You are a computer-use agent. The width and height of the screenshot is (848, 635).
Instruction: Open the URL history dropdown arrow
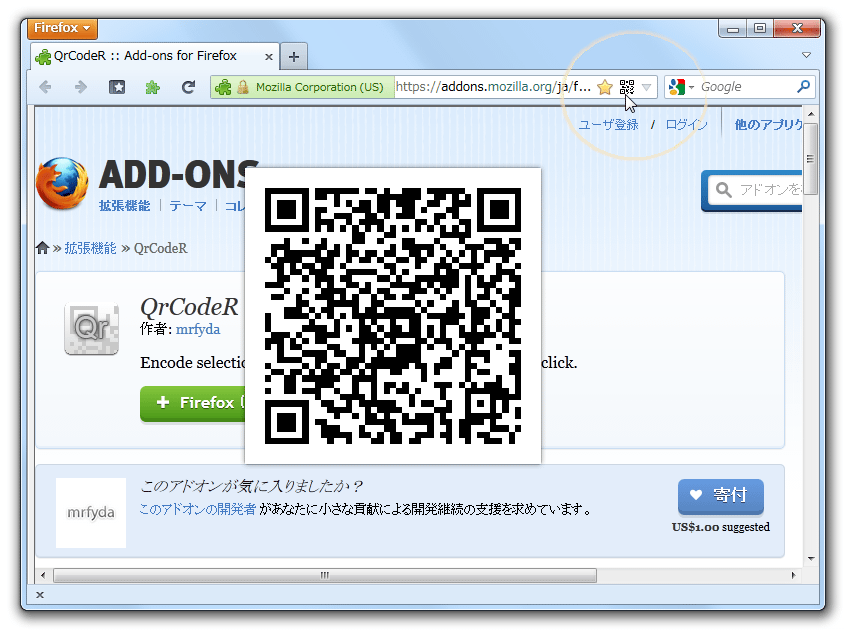[646, 87]
